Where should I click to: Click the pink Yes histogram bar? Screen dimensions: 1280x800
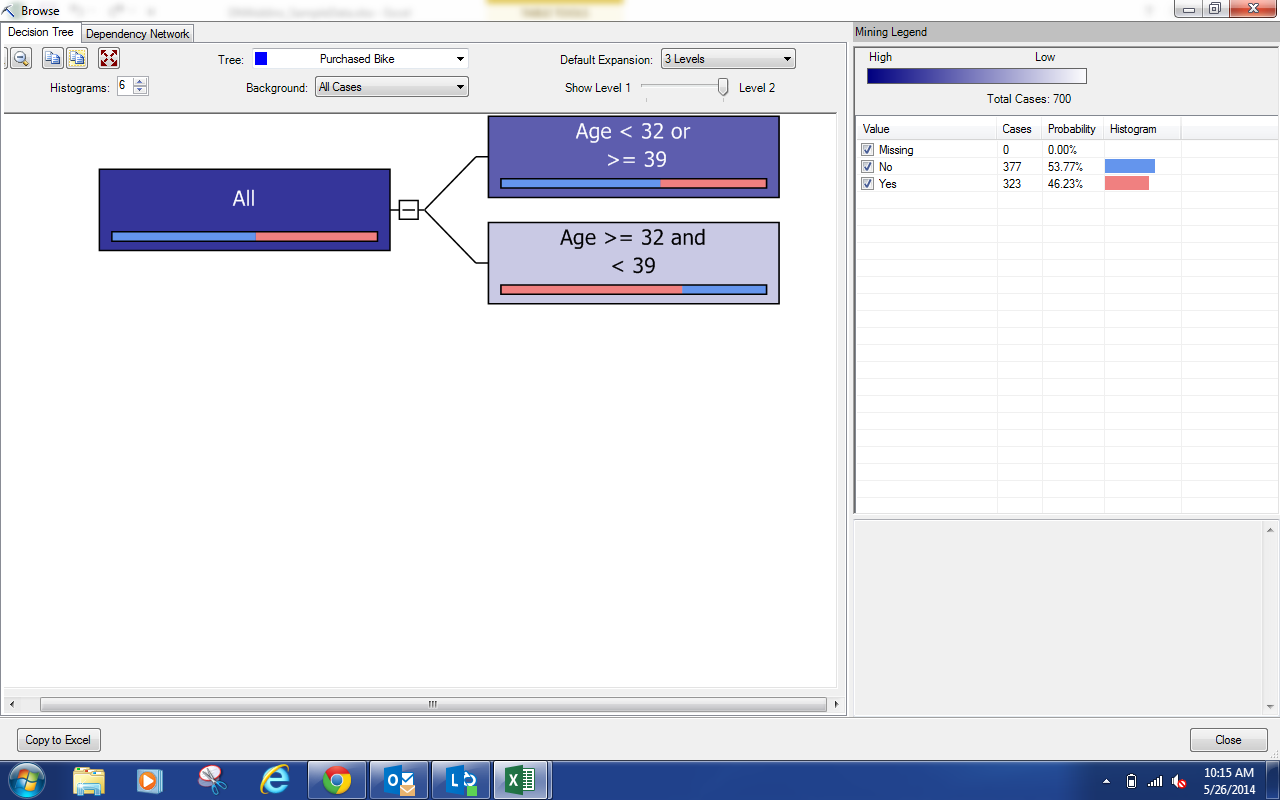coord(1126,183)
